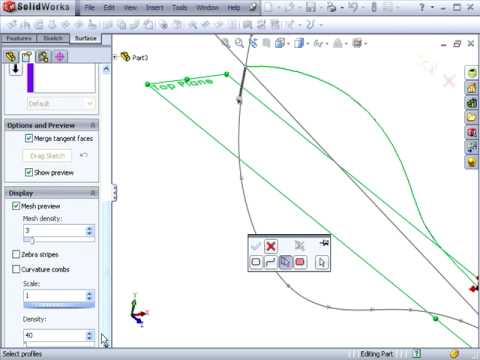This screenshot has width=480, height=360.
Task: Open View Palette folder task pane icon
Action: (472, 117)
